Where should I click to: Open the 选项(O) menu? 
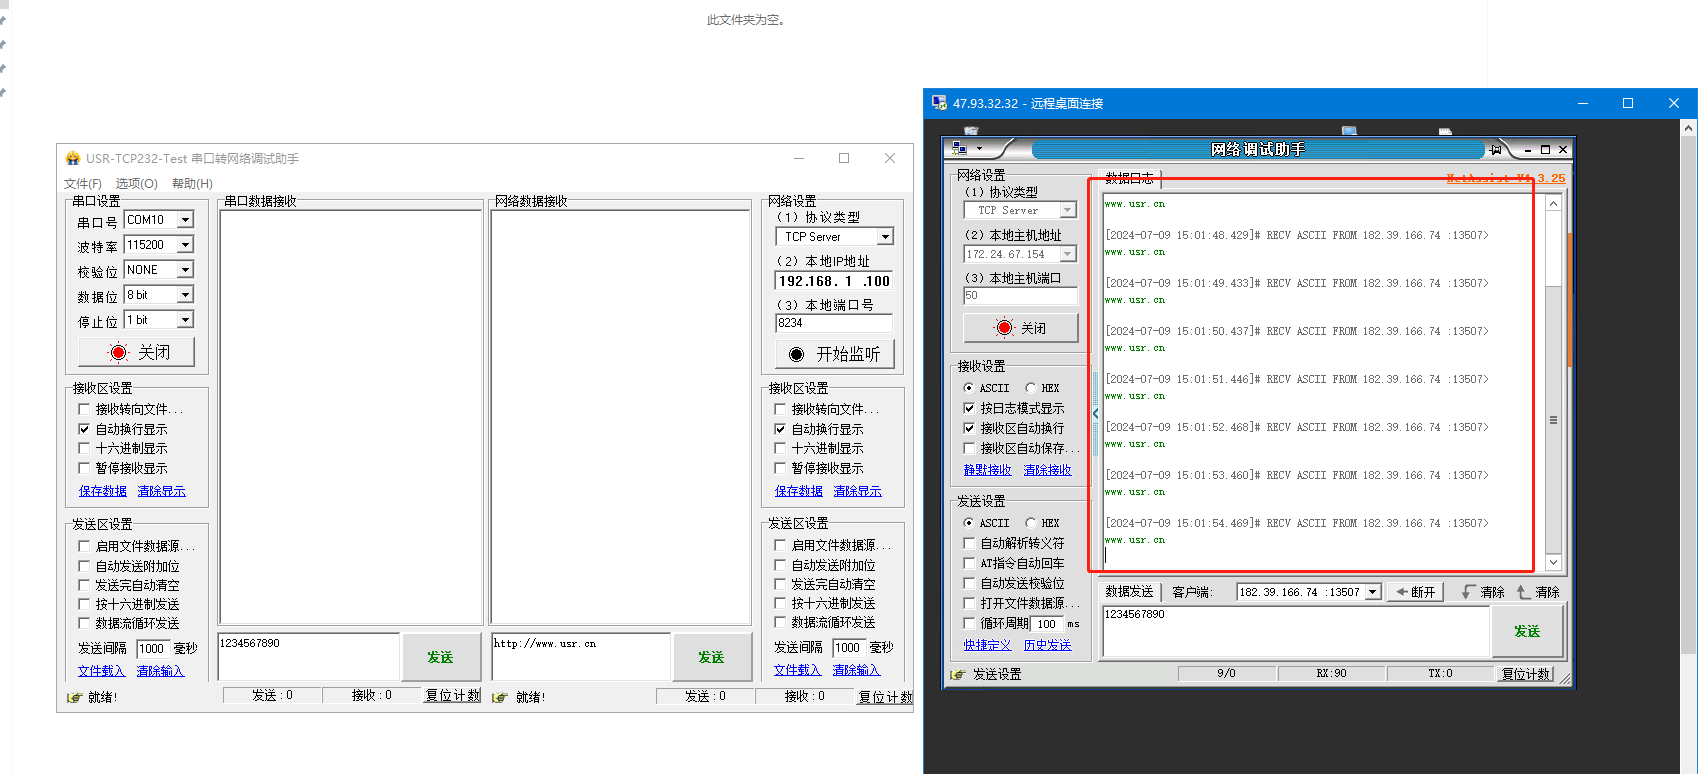tap(136, 184)
